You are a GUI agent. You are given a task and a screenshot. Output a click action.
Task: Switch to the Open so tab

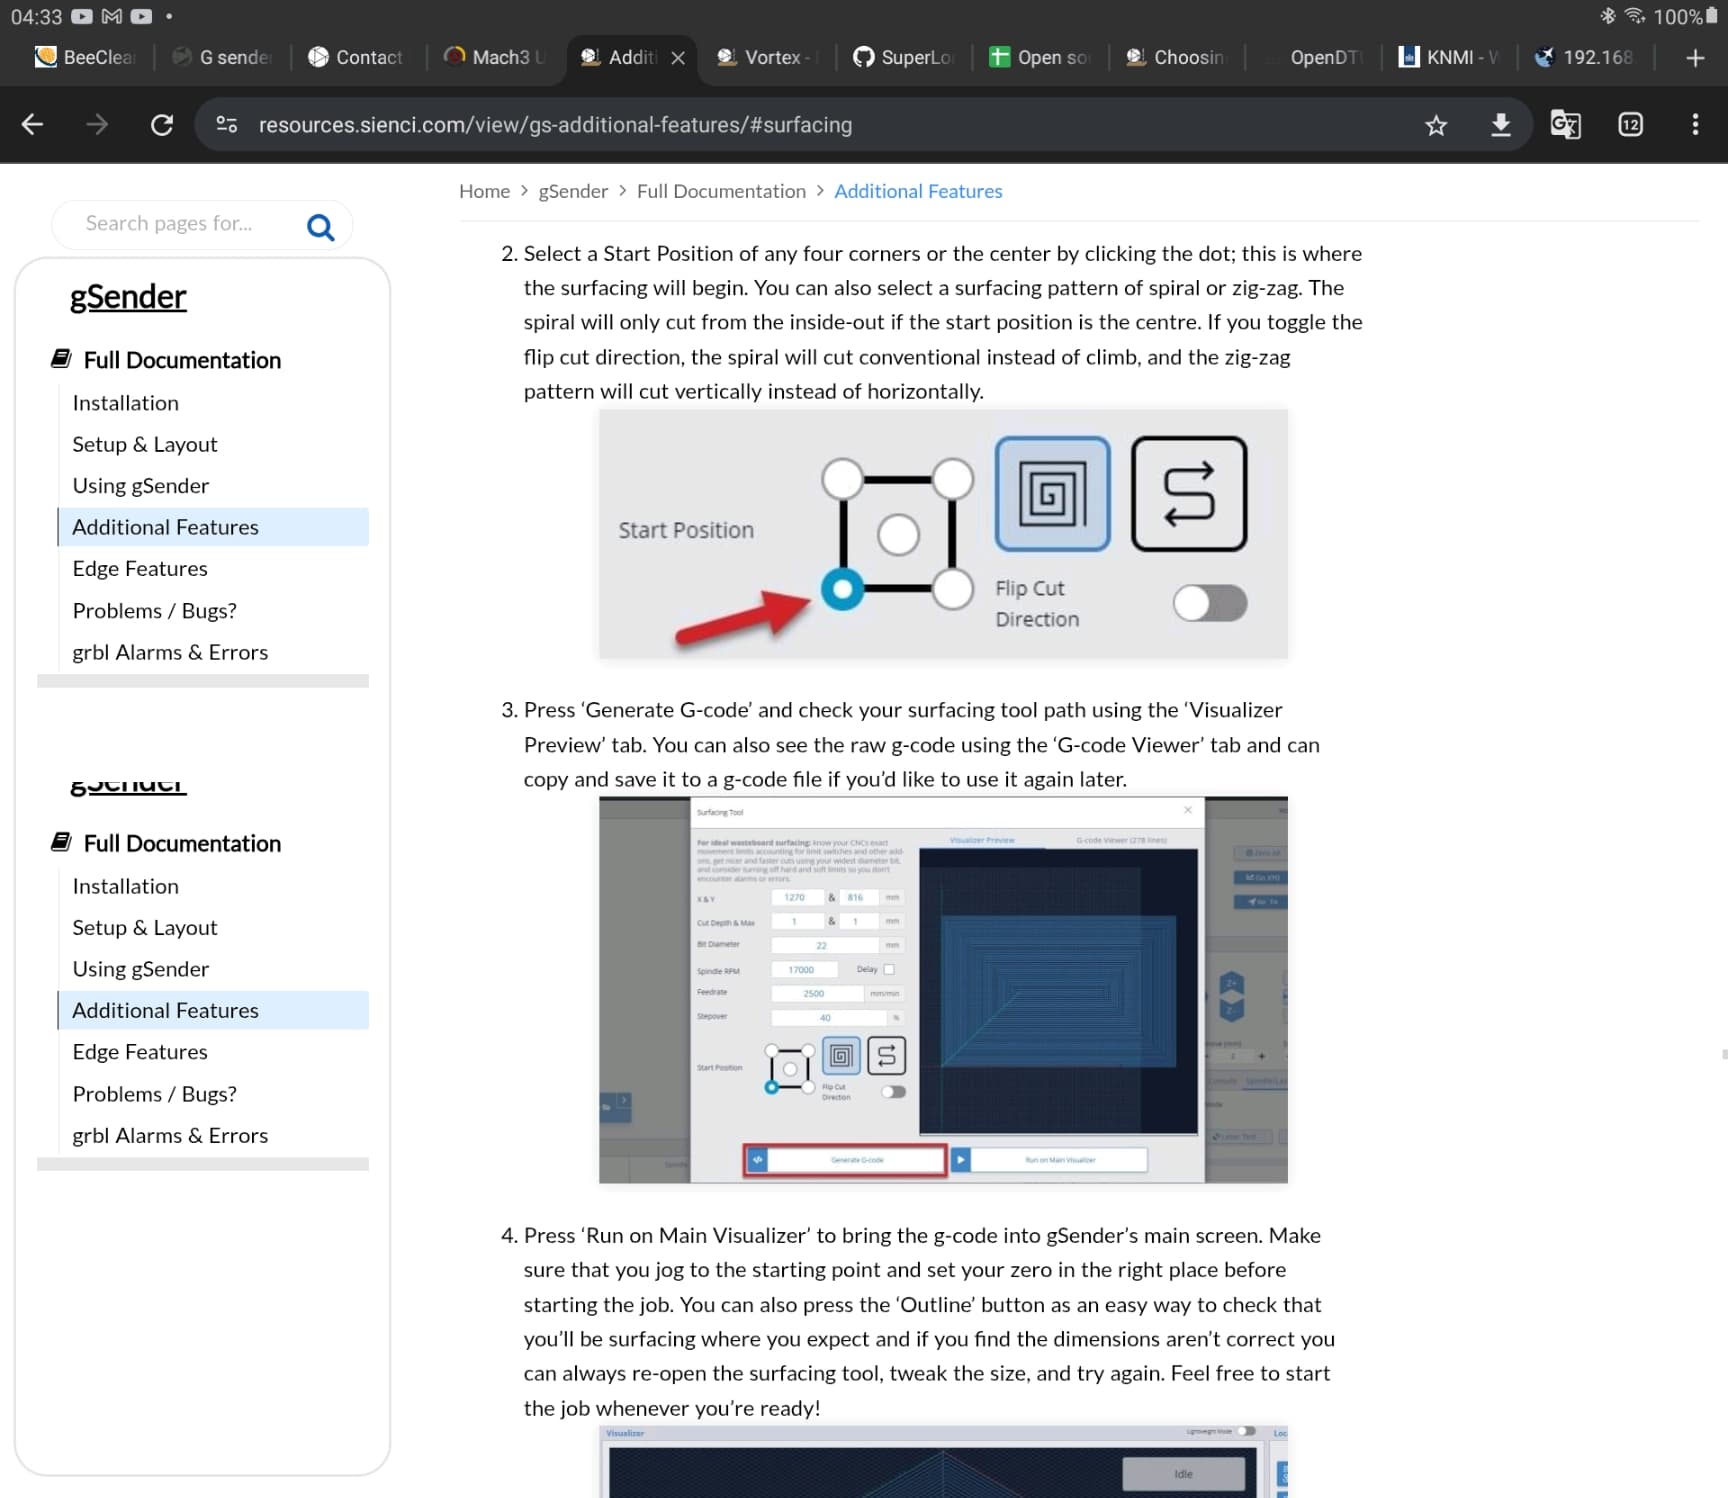[x=1040, y=58]
